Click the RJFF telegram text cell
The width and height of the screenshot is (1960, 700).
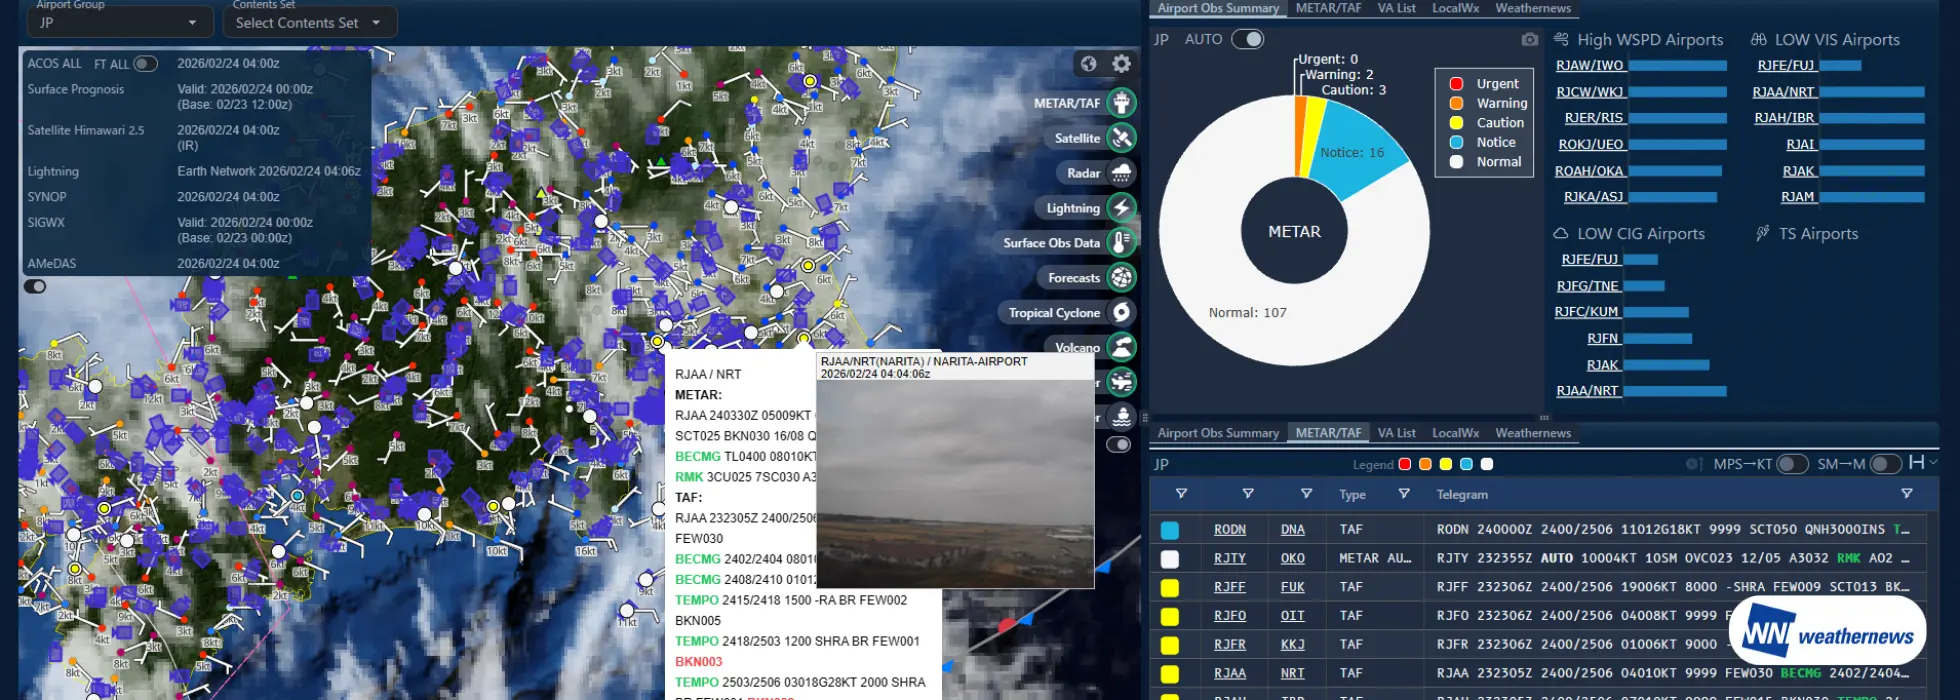click(x=1674, y=588)
